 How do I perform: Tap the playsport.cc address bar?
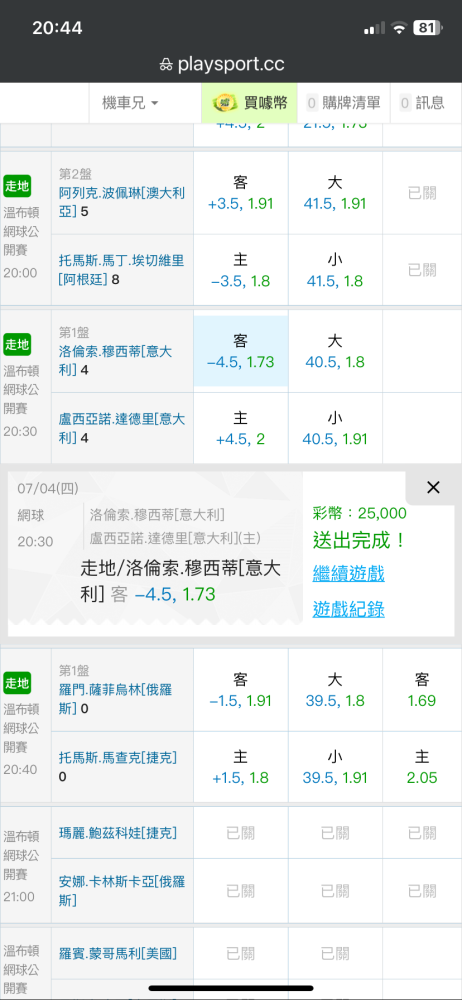pos(231,64)
